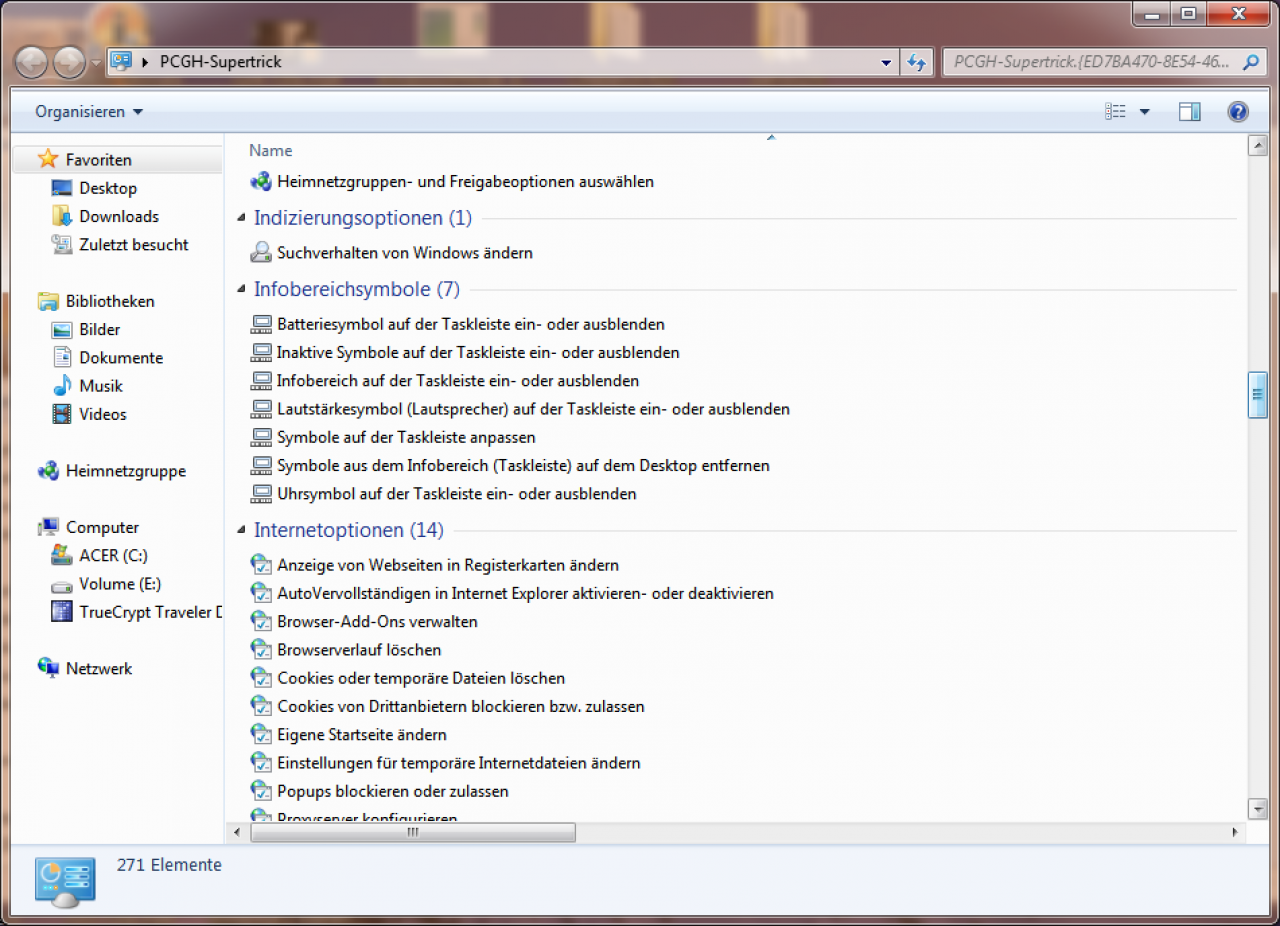The width and height of the screenshot is (1280, 926).
Task: Open Batteriesymbol auf der Taskleiste ein- oder ausblenden
Action: click(471, 324)
